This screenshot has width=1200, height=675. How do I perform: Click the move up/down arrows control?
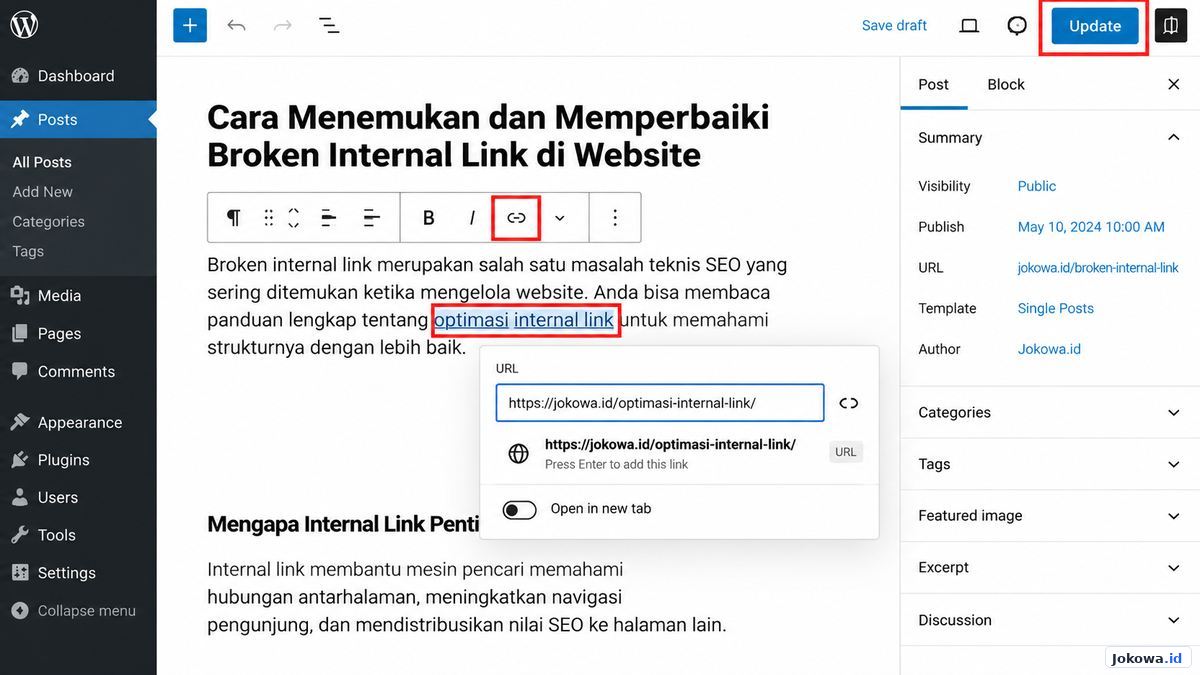(x=294, y=218)
